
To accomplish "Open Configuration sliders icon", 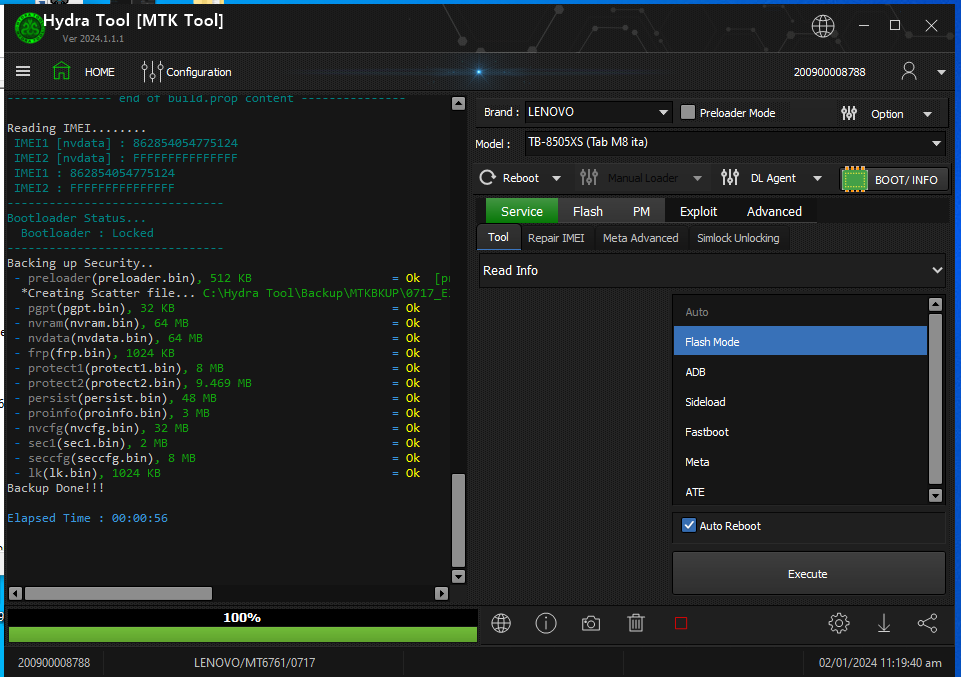I will [152, 72].
